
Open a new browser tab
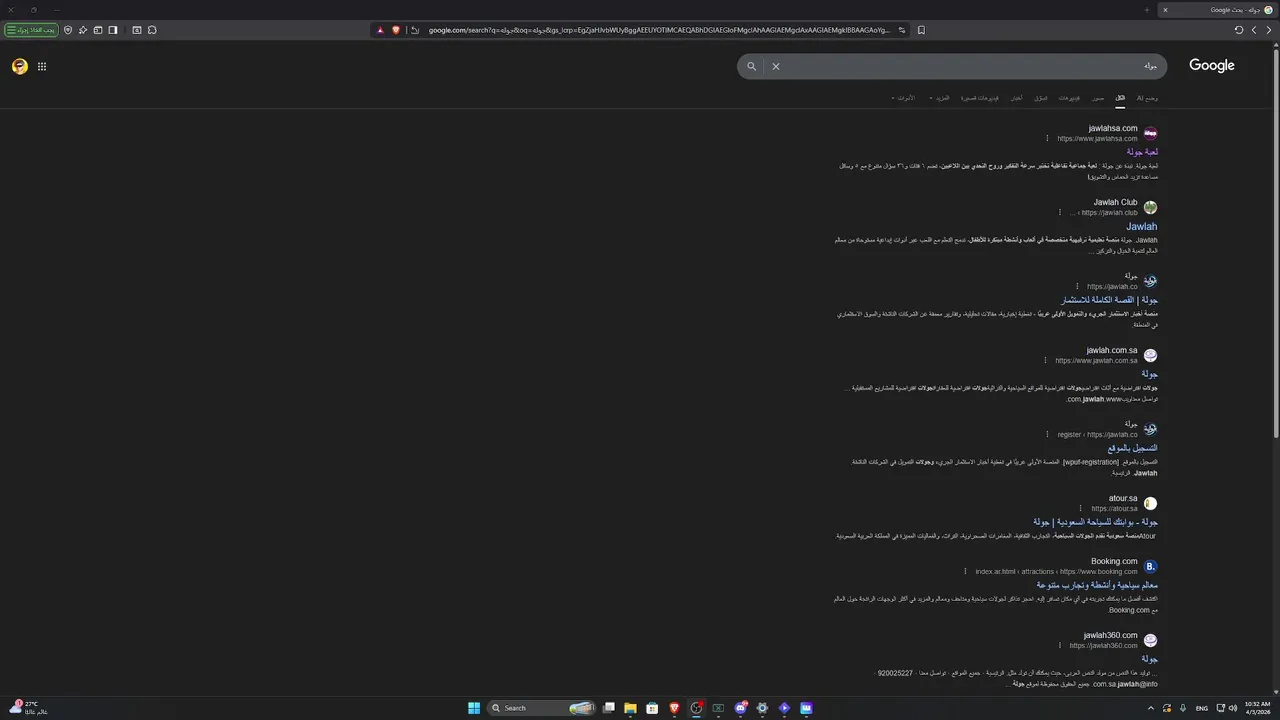click(x=1146, y=10)
